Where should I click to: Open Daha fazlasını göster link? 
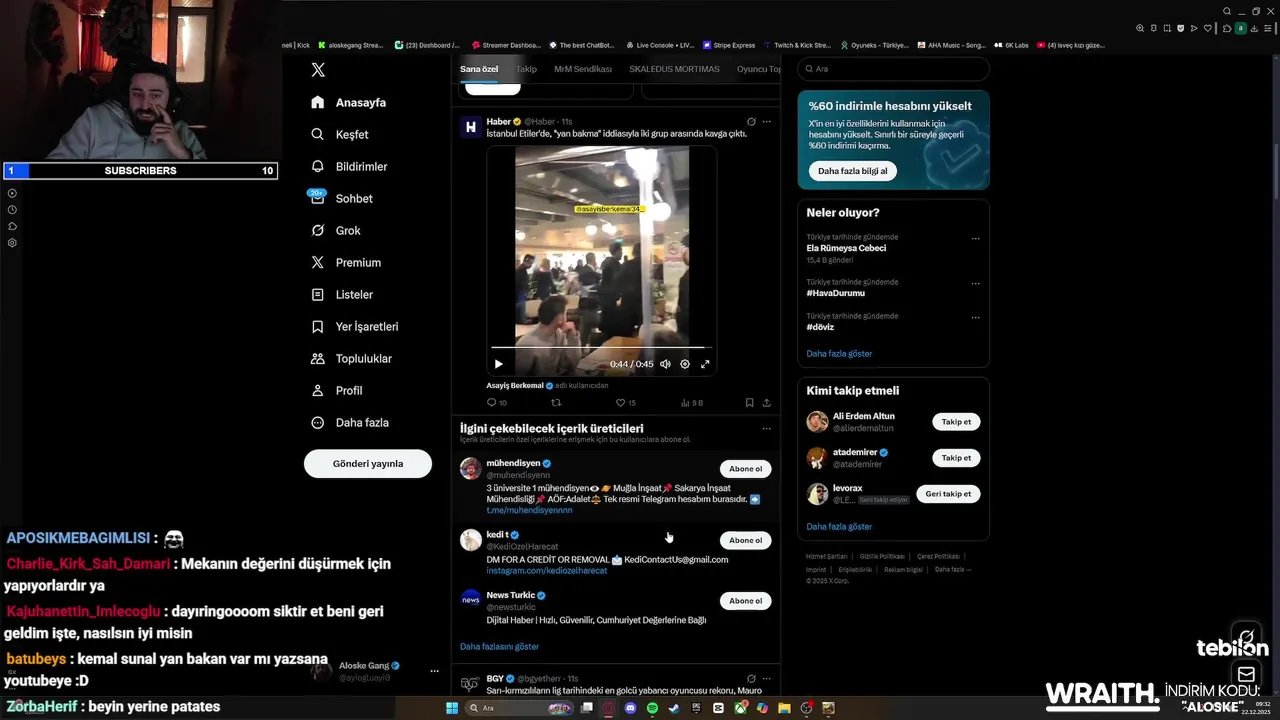pyautogui.click(x=499, y=647)
